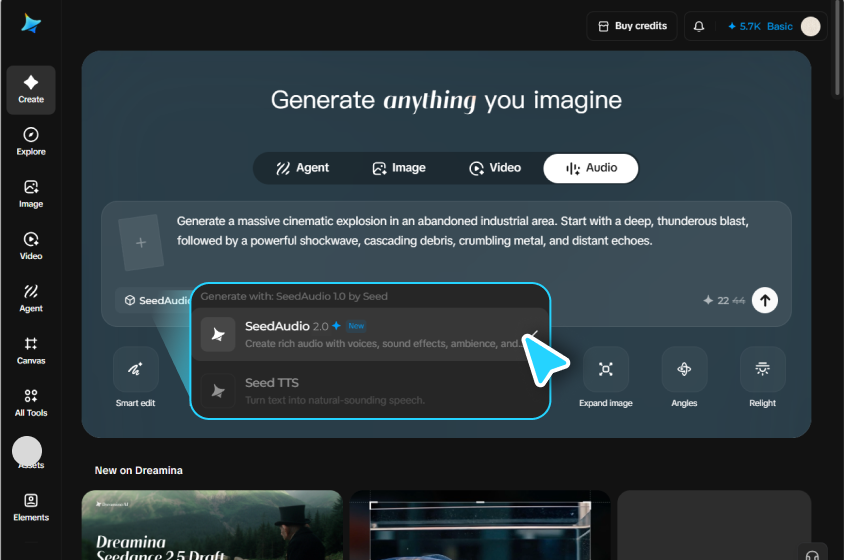Click the 'New on Dreamina' heading

pos(138,471)
